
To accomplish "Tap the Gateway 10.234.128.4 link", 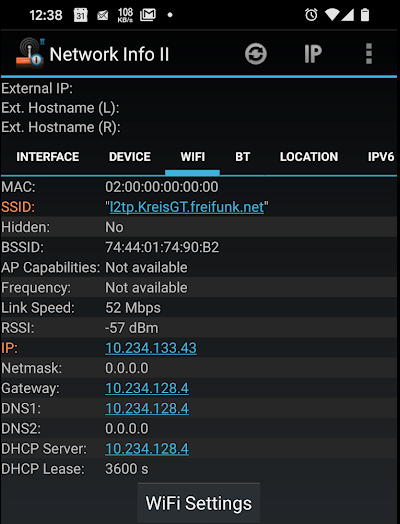I will [147, 388].
